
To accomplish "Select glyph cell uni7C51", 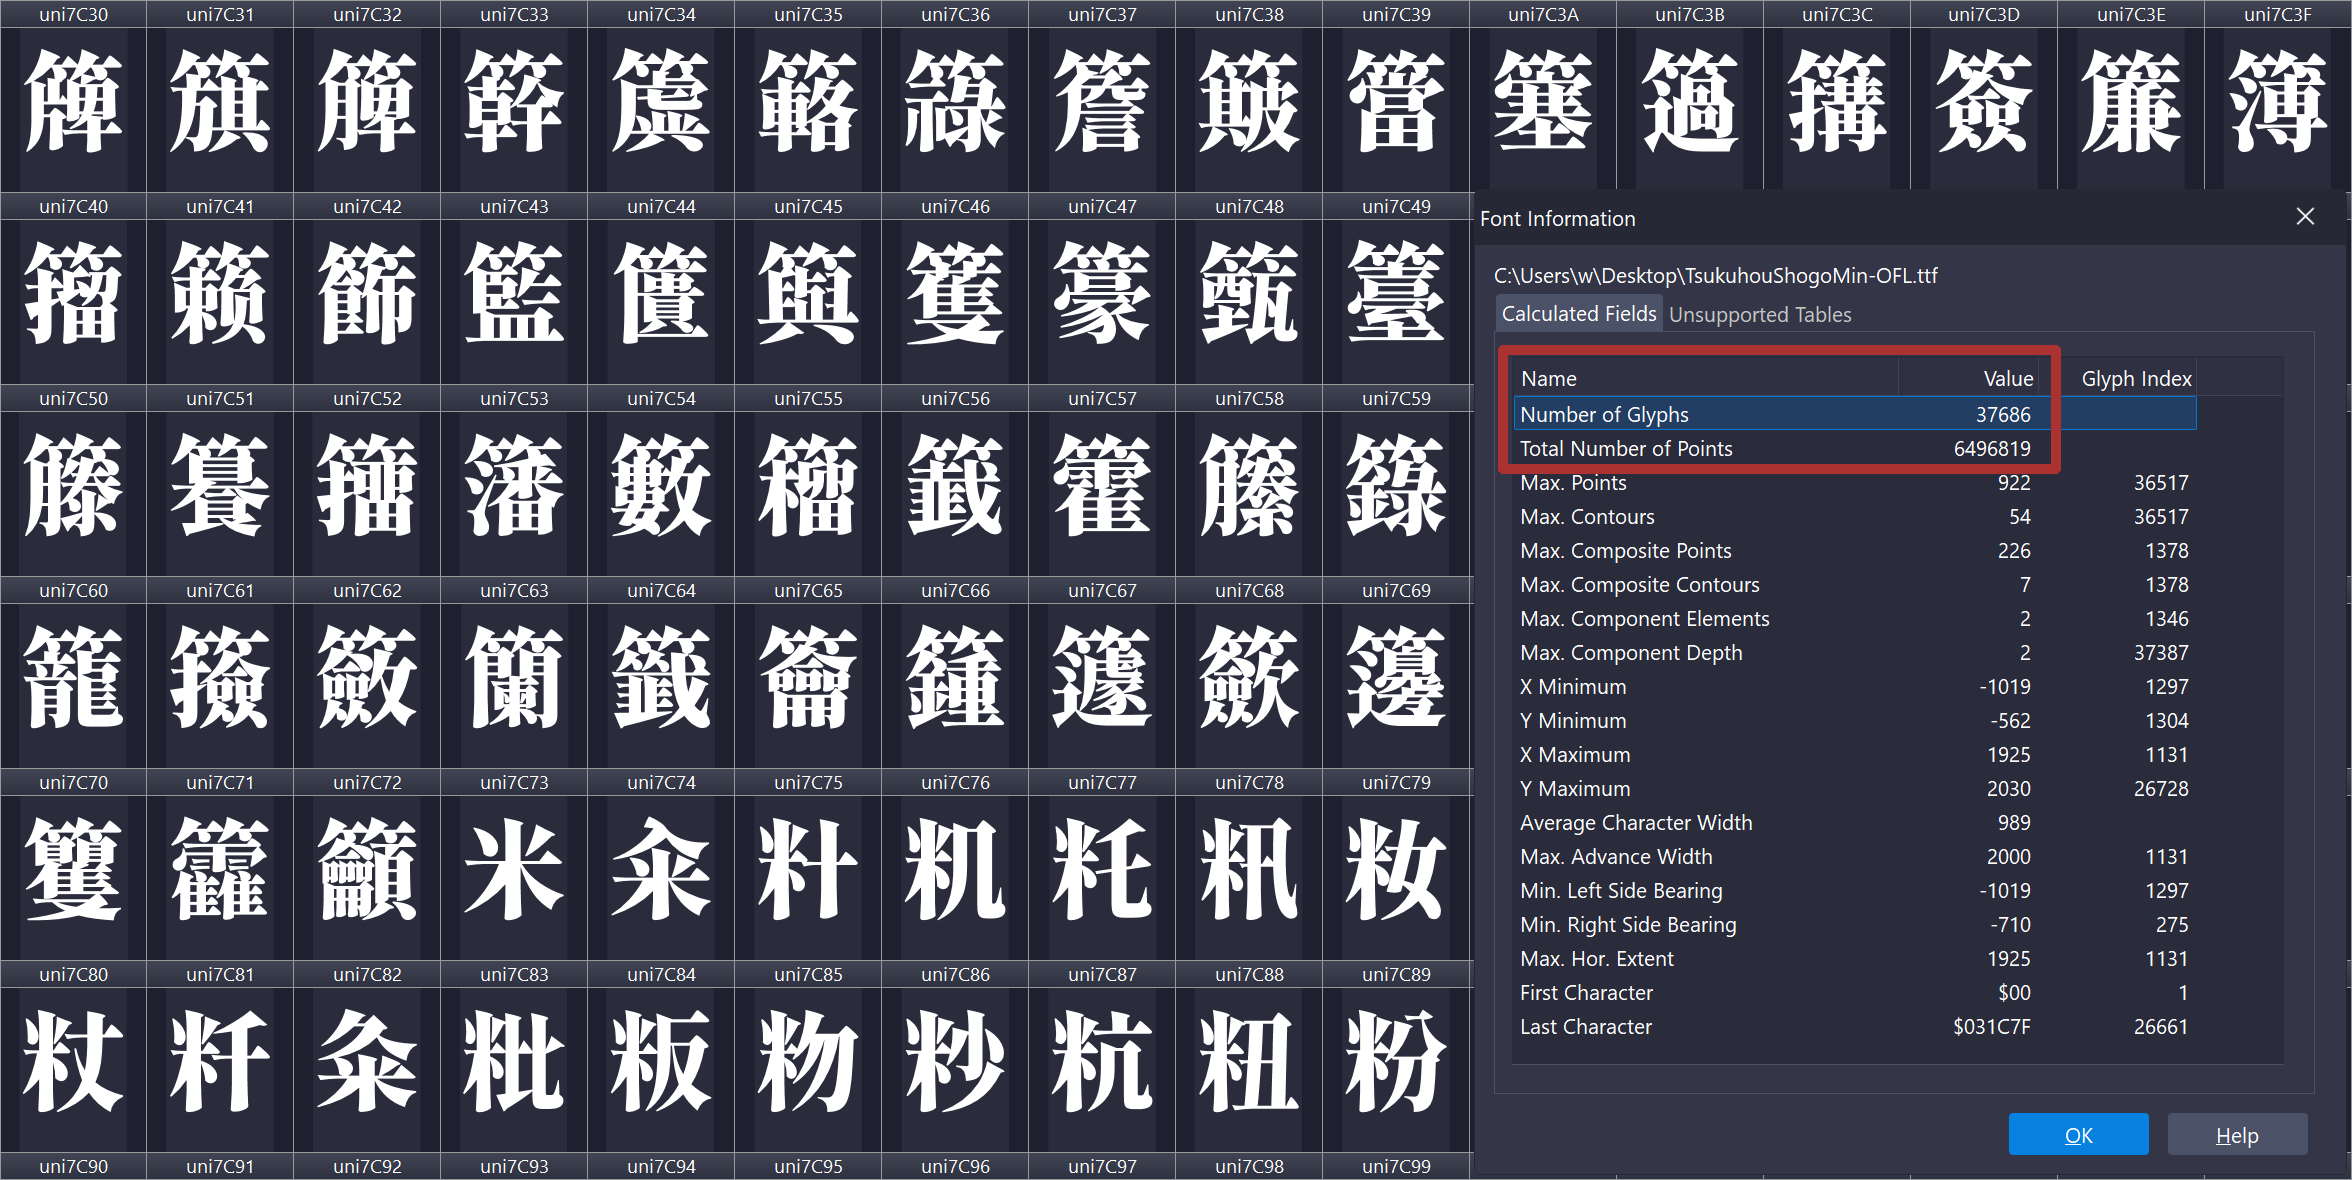I will (x=220, y=480).
